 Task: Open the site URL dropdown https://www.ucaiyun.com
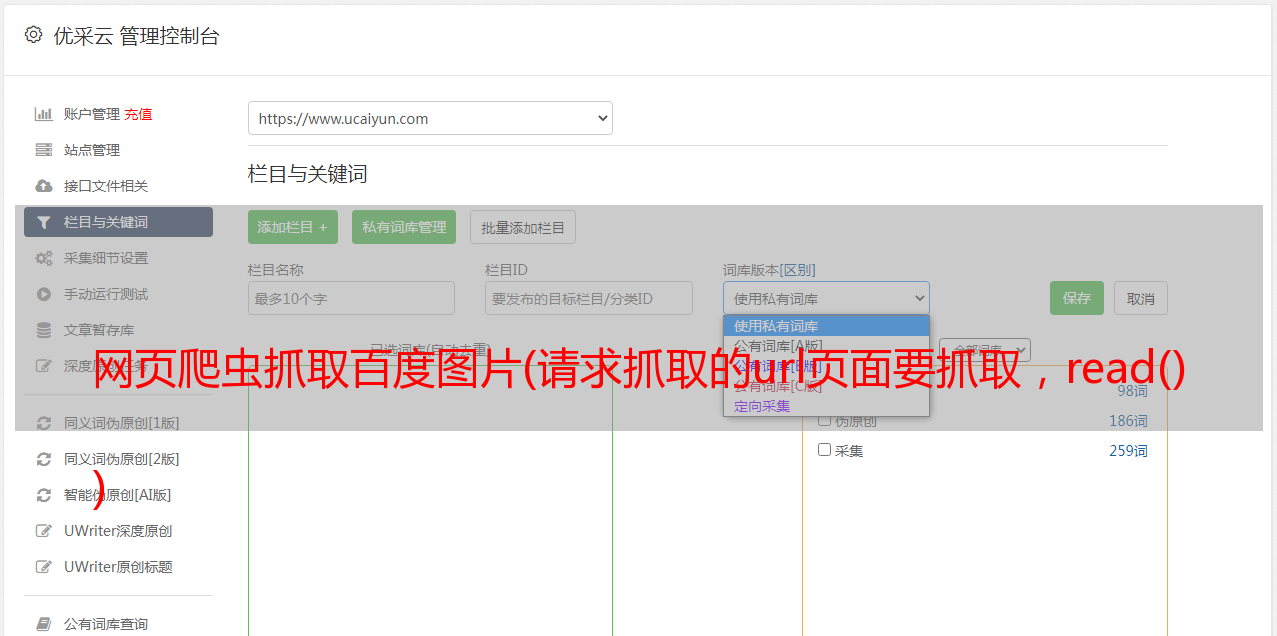[430, 118]
